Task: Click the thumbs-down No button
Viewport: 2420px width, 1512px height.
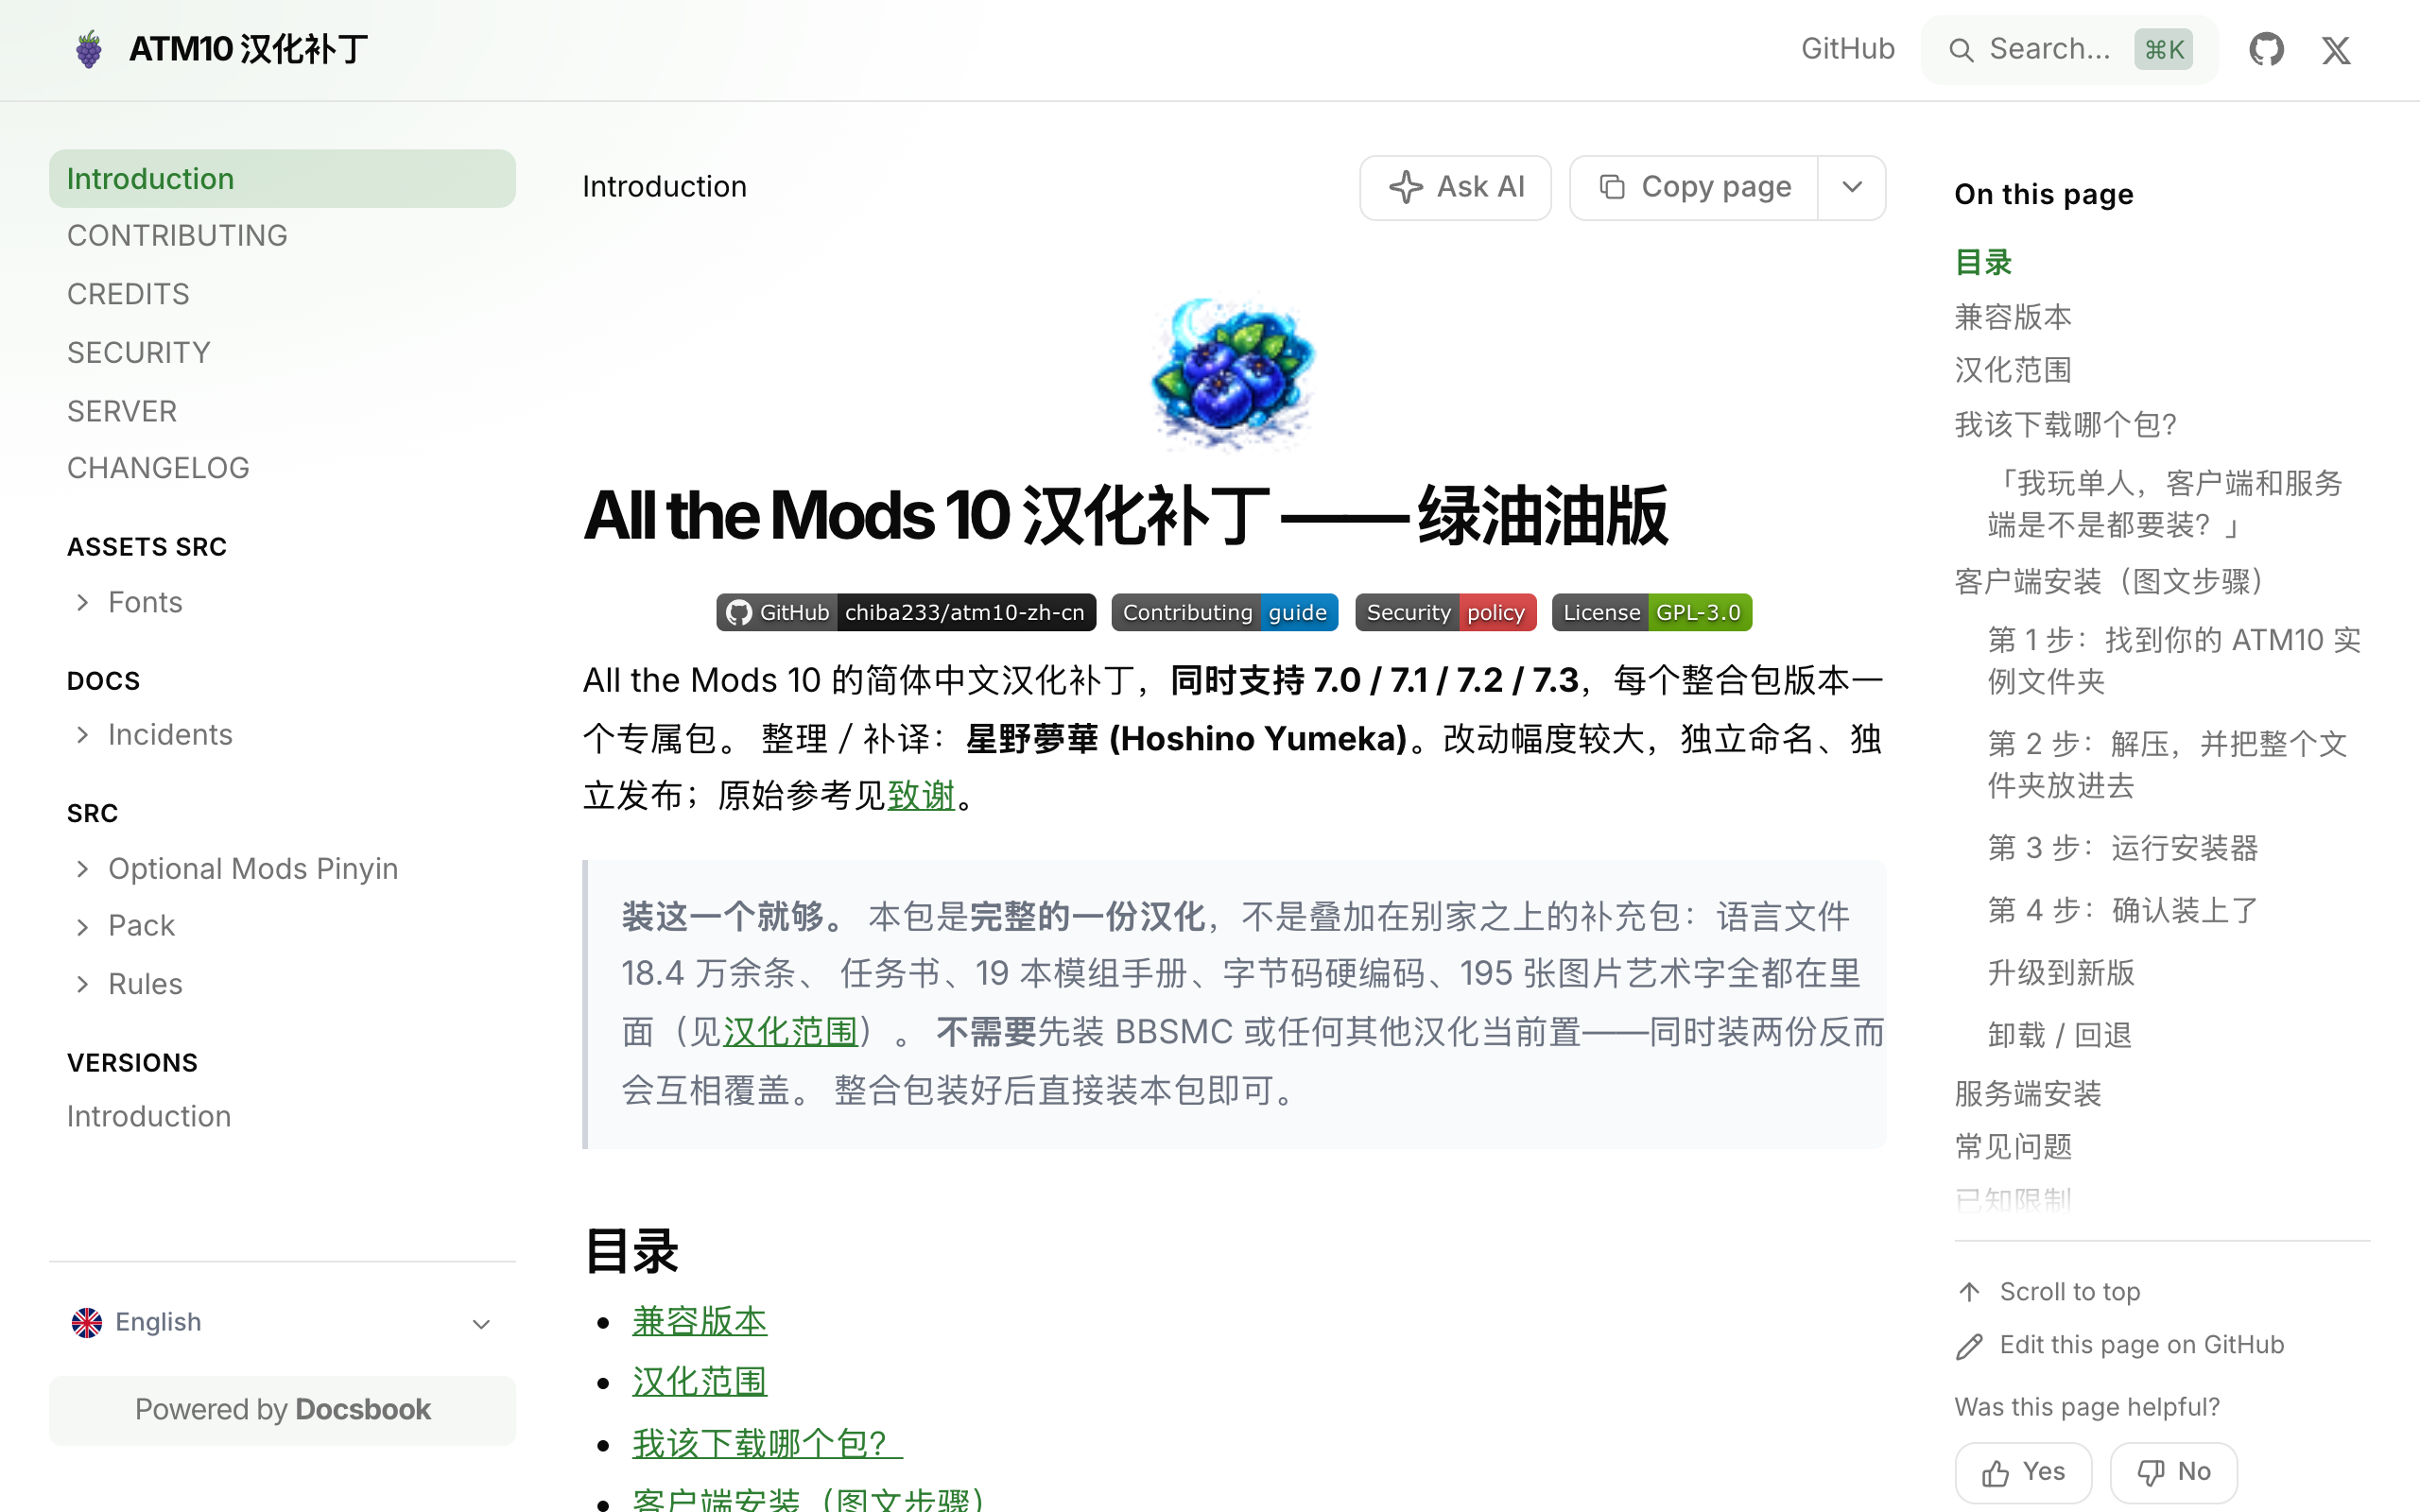Action: click(2173, 1472)
